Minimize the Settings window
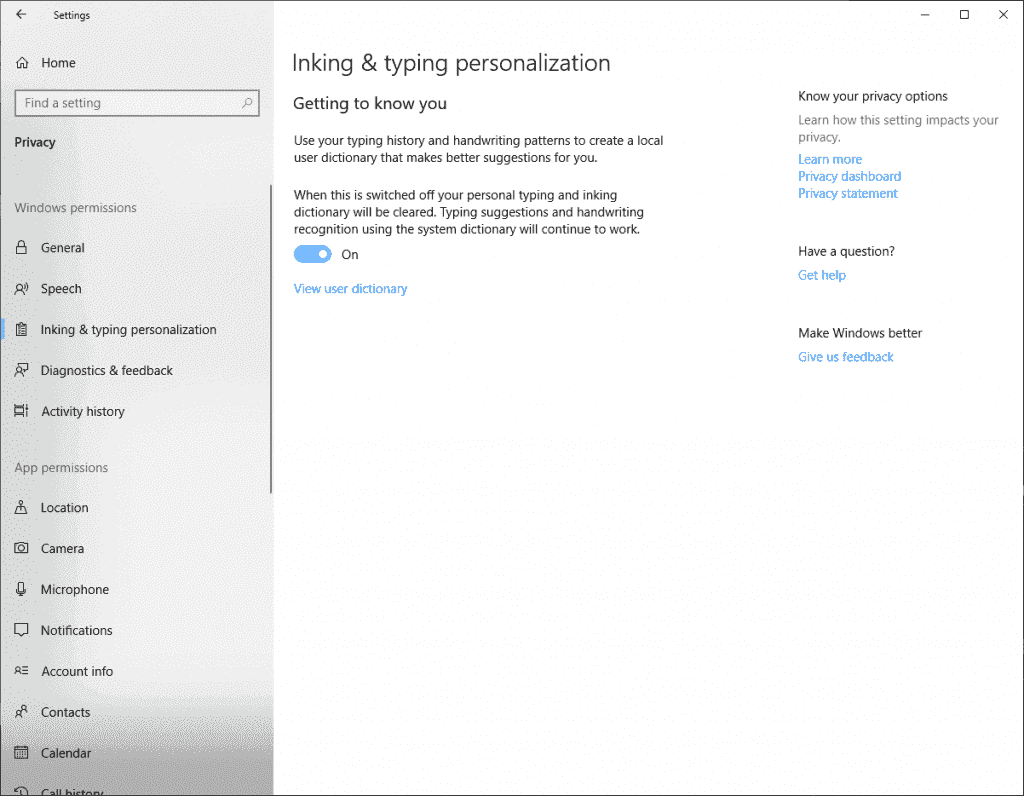Viewport: 1024px width, 796px height. click(925, 14)
